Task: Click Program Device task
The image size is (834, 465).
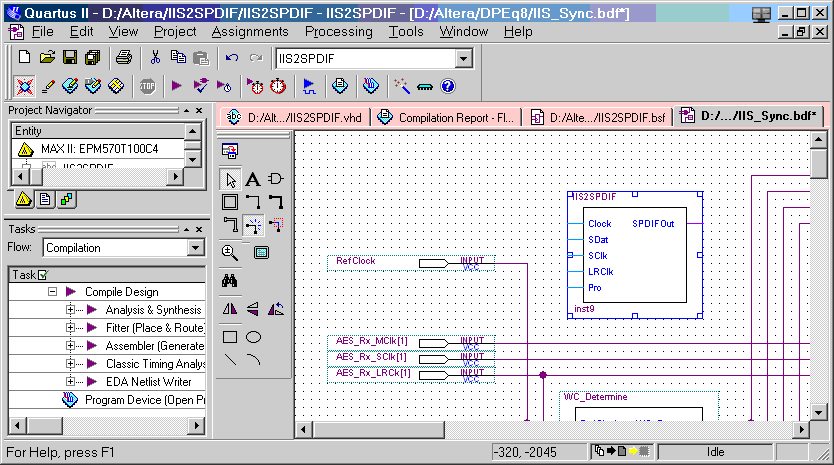Action: 133,400
